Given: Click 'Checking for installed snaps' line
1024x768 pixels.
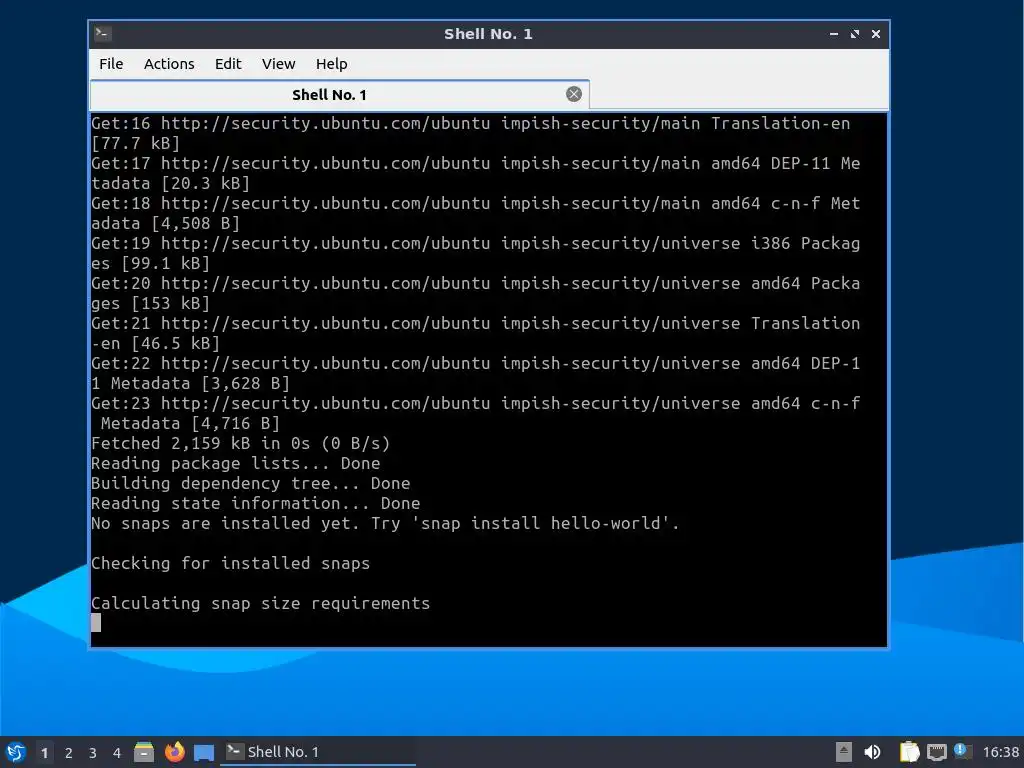Looking at the screenshot, I should 231,564.
